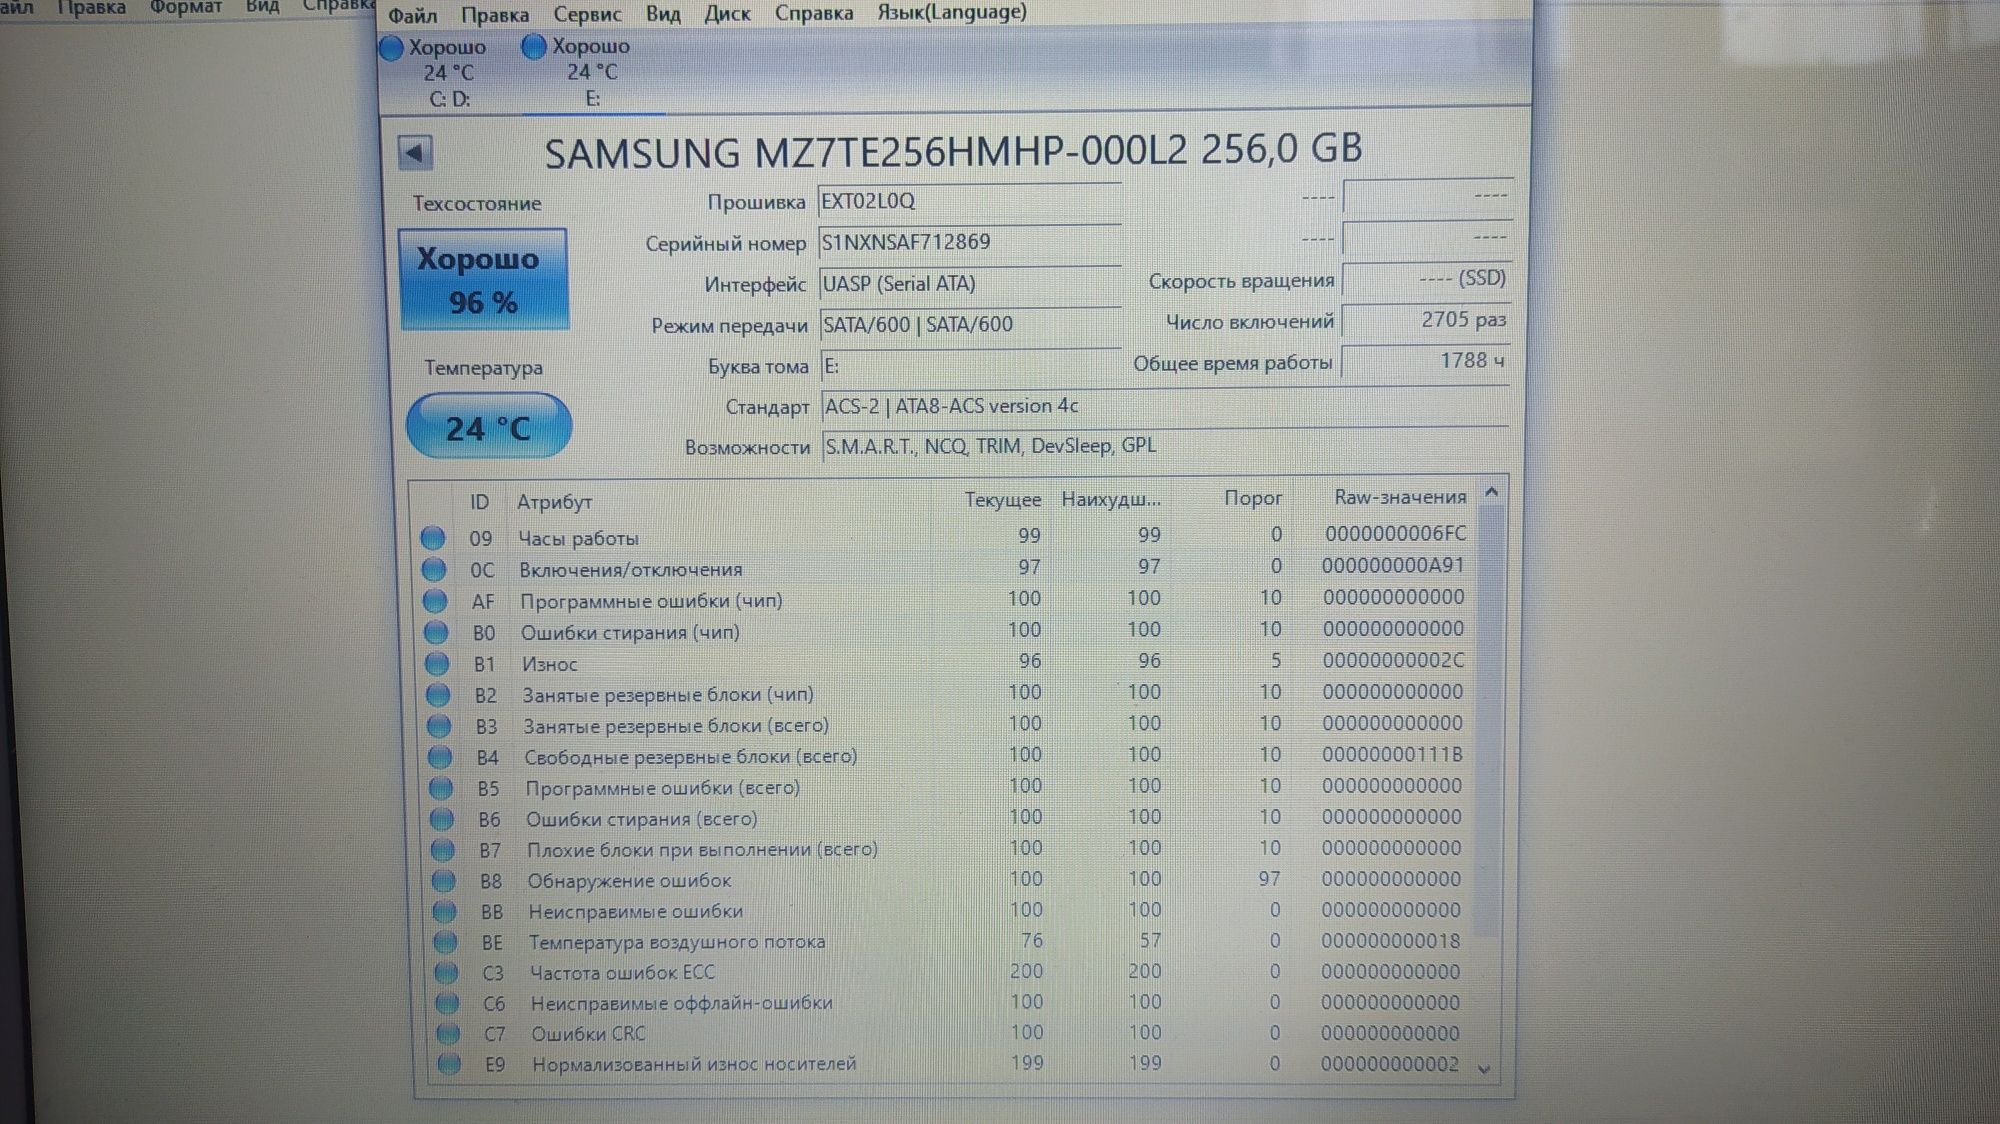Click the power-on count value 2705 раз
Viewport: 2000px width, 1124px height.
point(1426,320)
